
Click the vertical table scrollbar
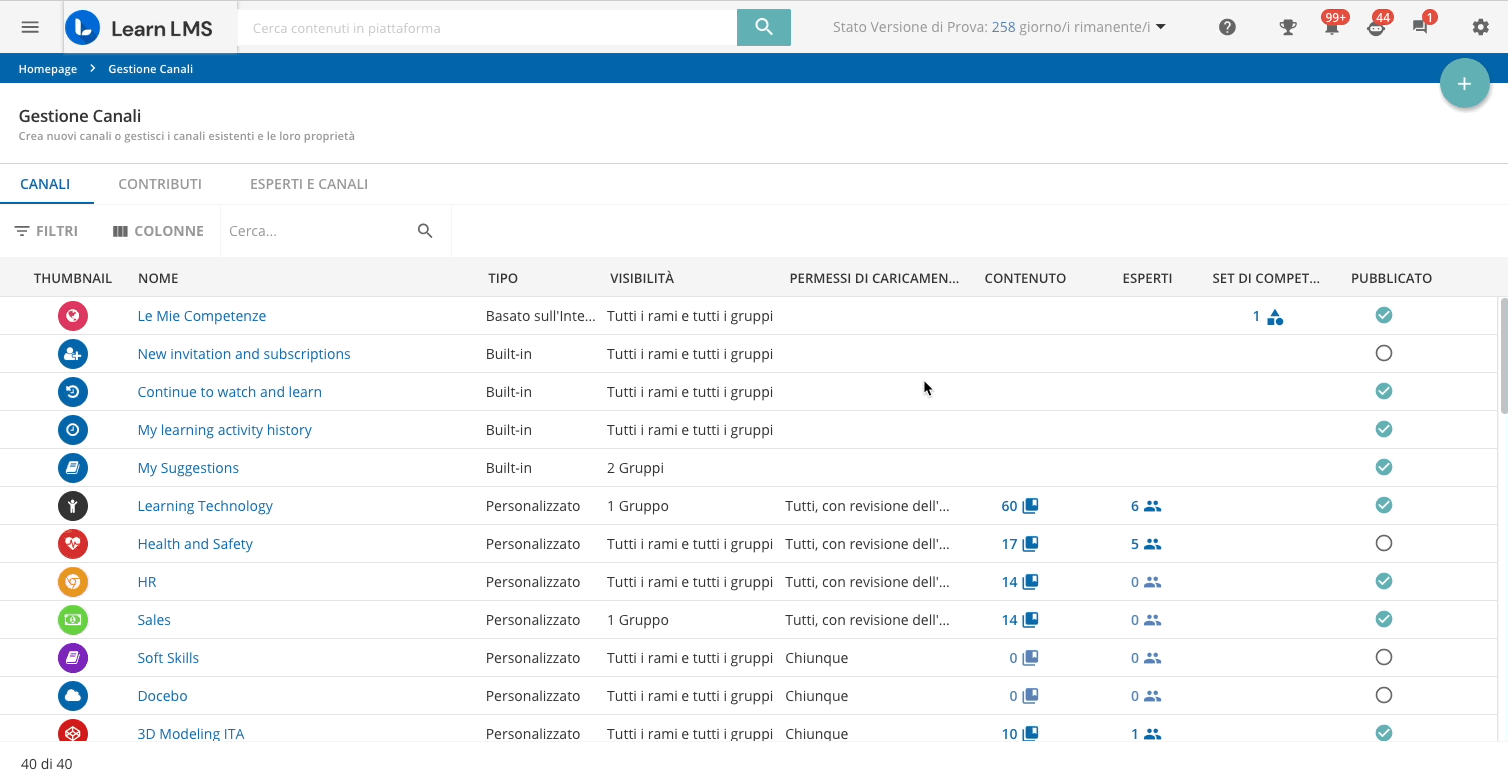click(x=1503, y=355)
